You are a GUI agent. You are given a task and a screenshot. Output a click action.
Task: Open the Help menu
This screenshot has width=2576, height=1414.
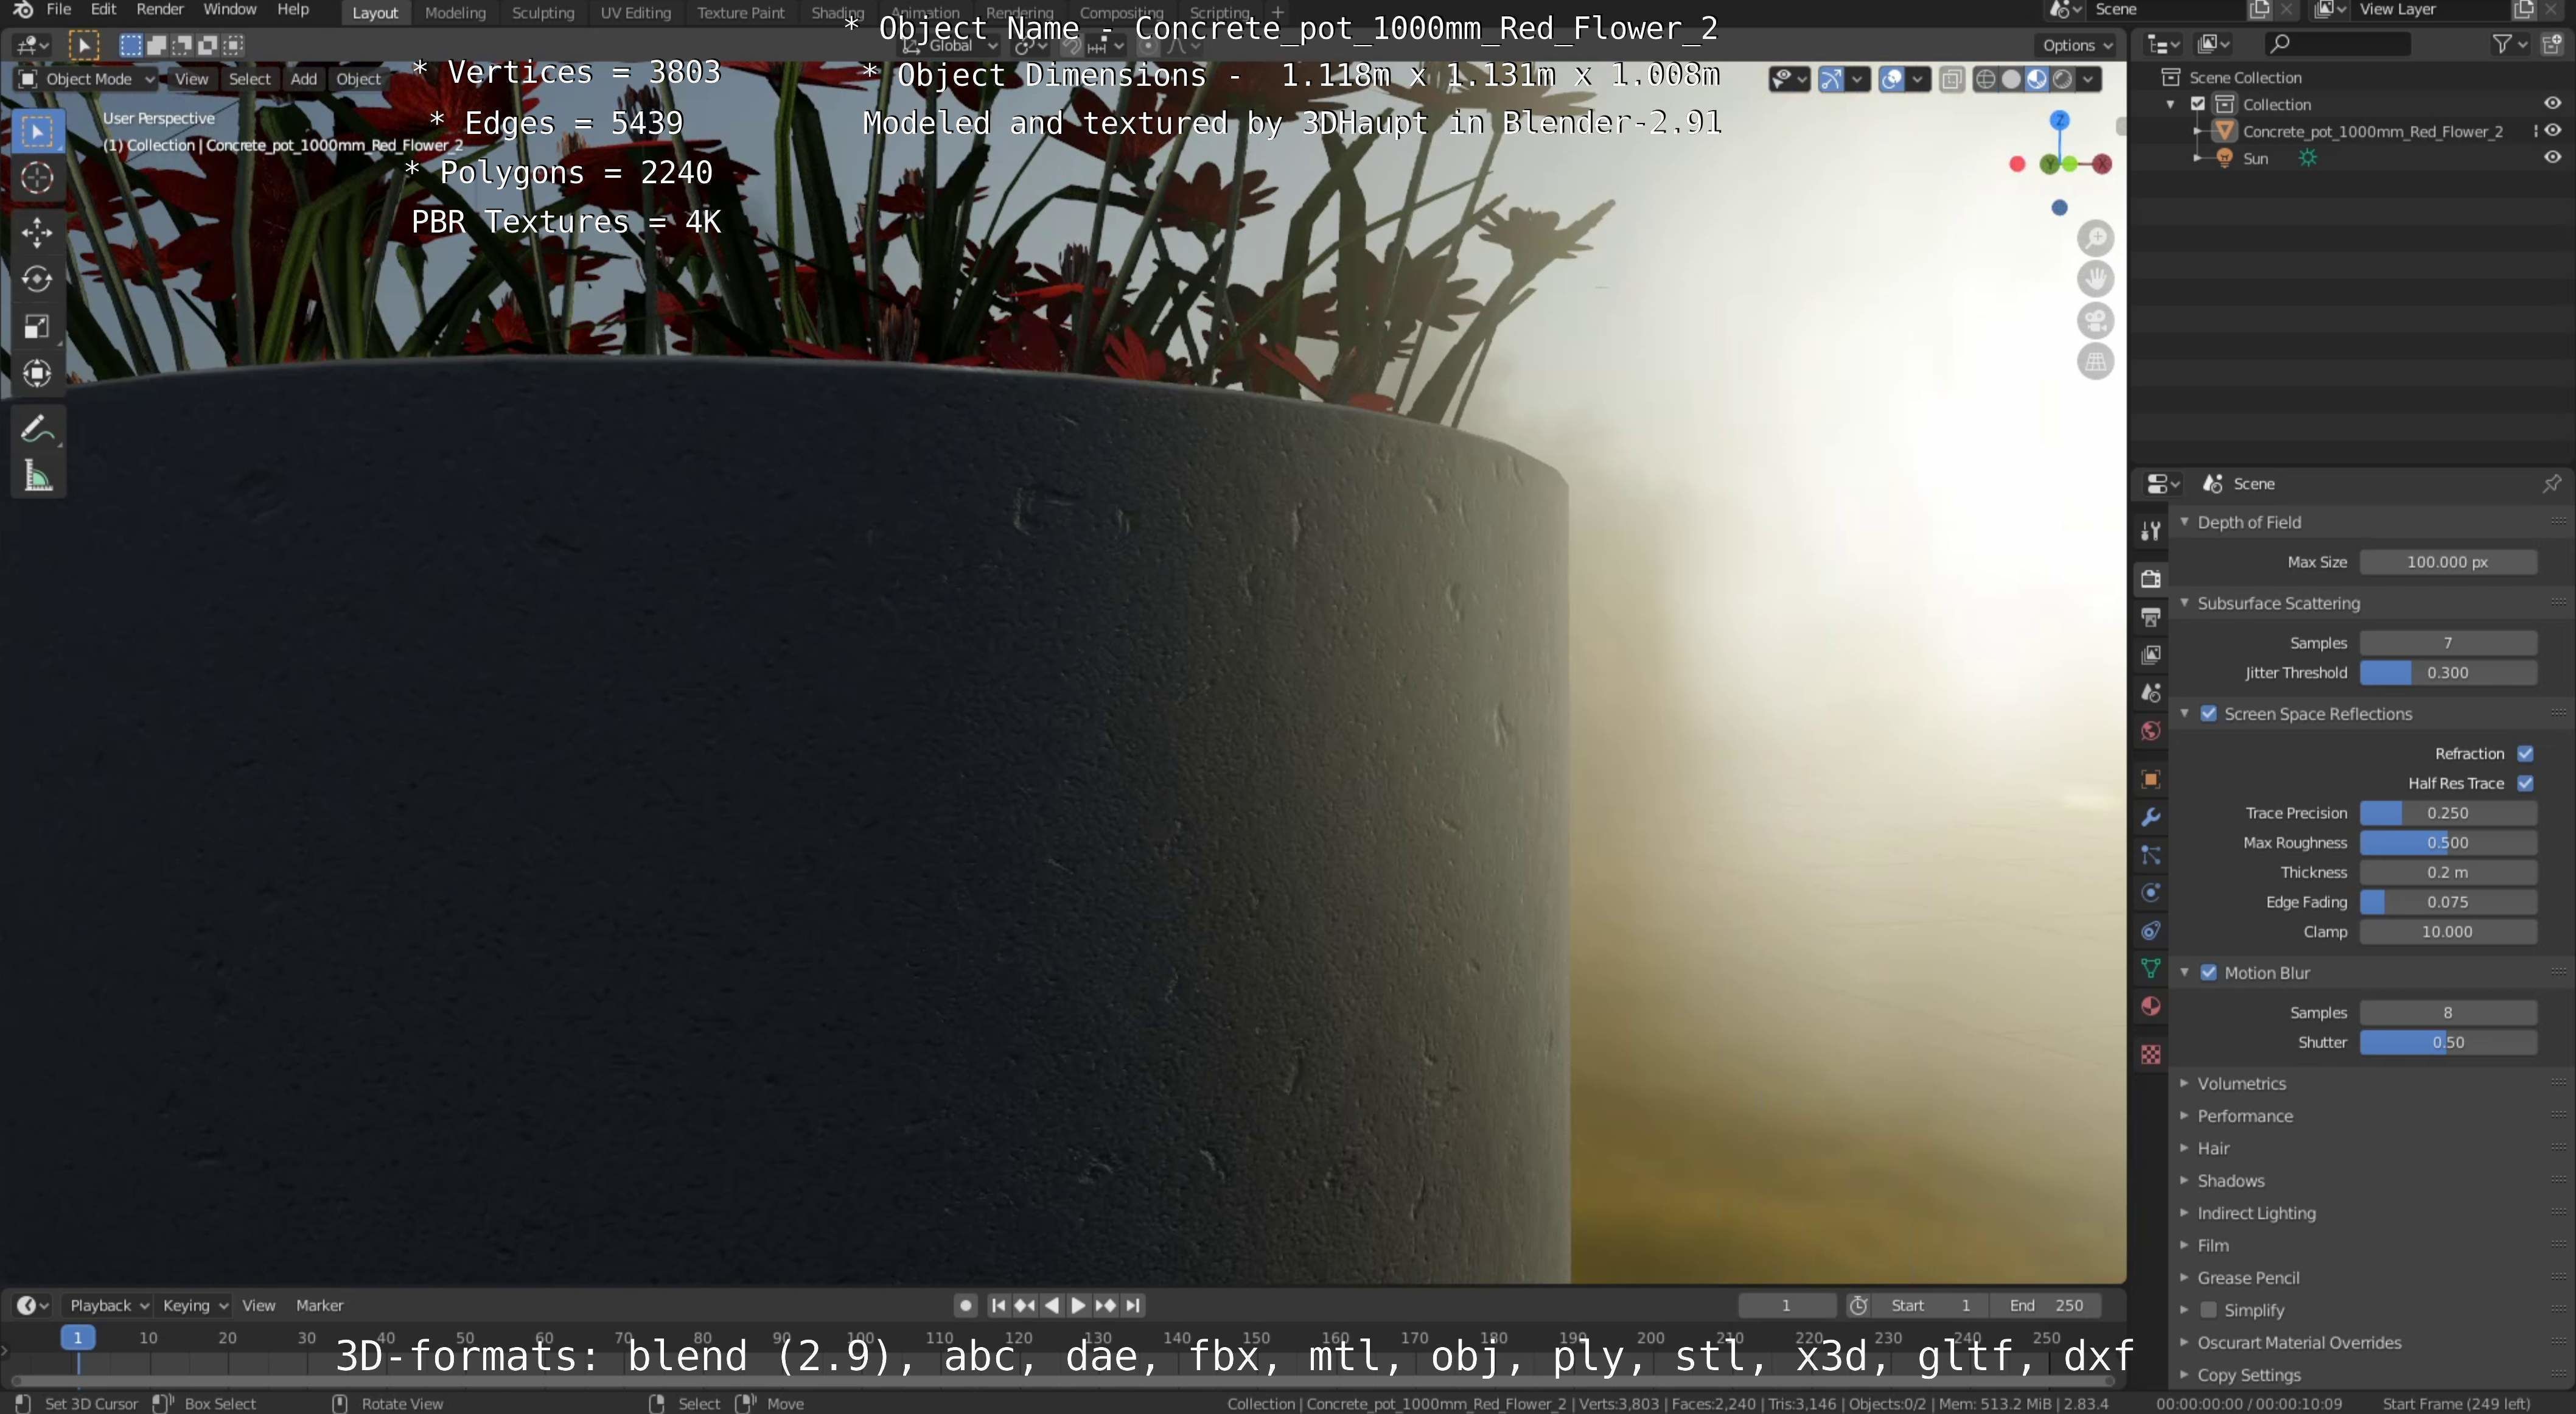(293, 10)
